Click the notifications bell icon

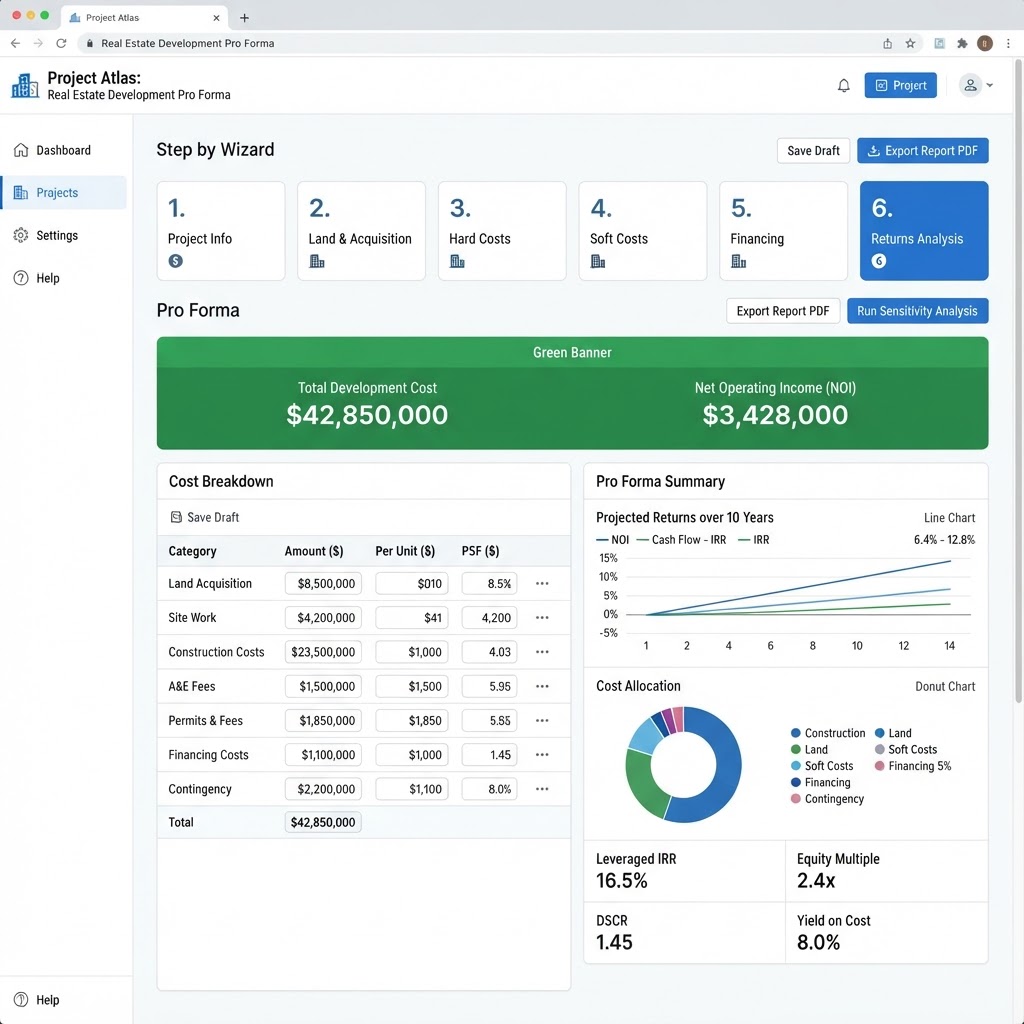click(x=844, y=86)
